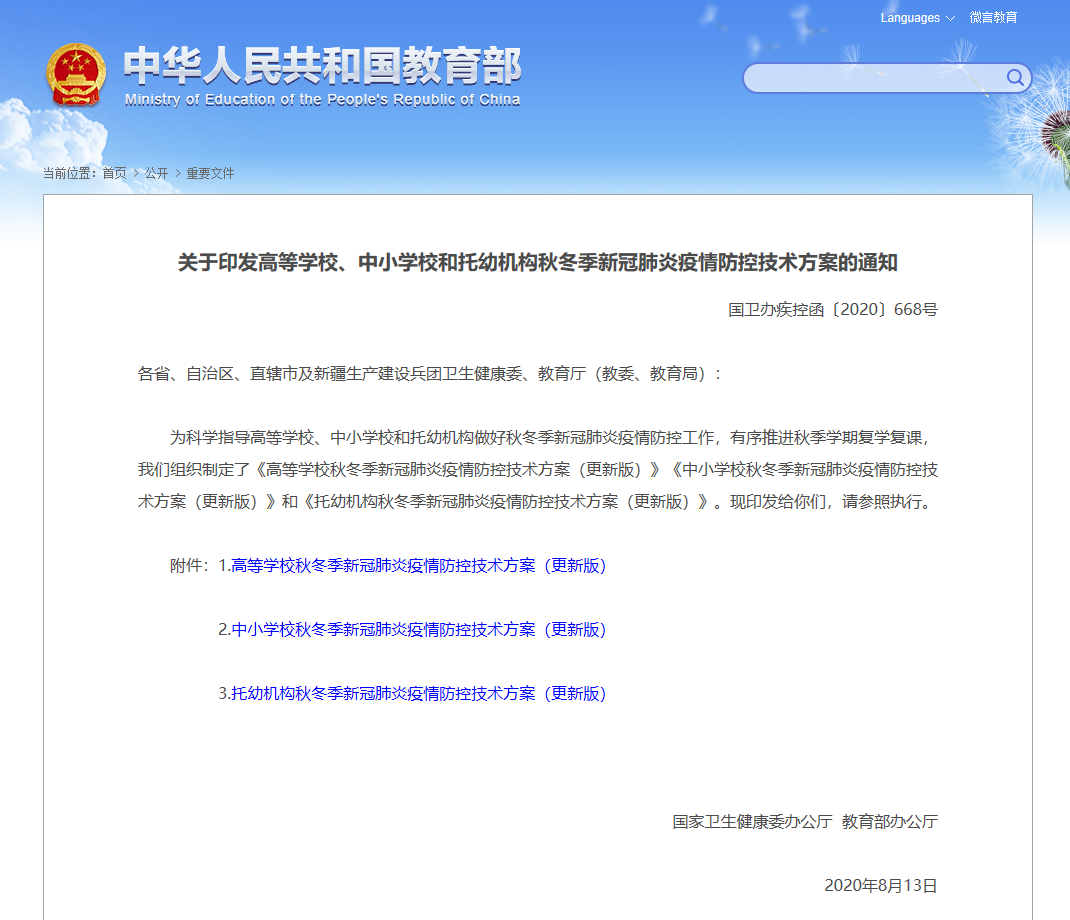This screenshot has width=1070, height=920.
Task: Open the 微言教育 link
Action: [x=993, y=18]
